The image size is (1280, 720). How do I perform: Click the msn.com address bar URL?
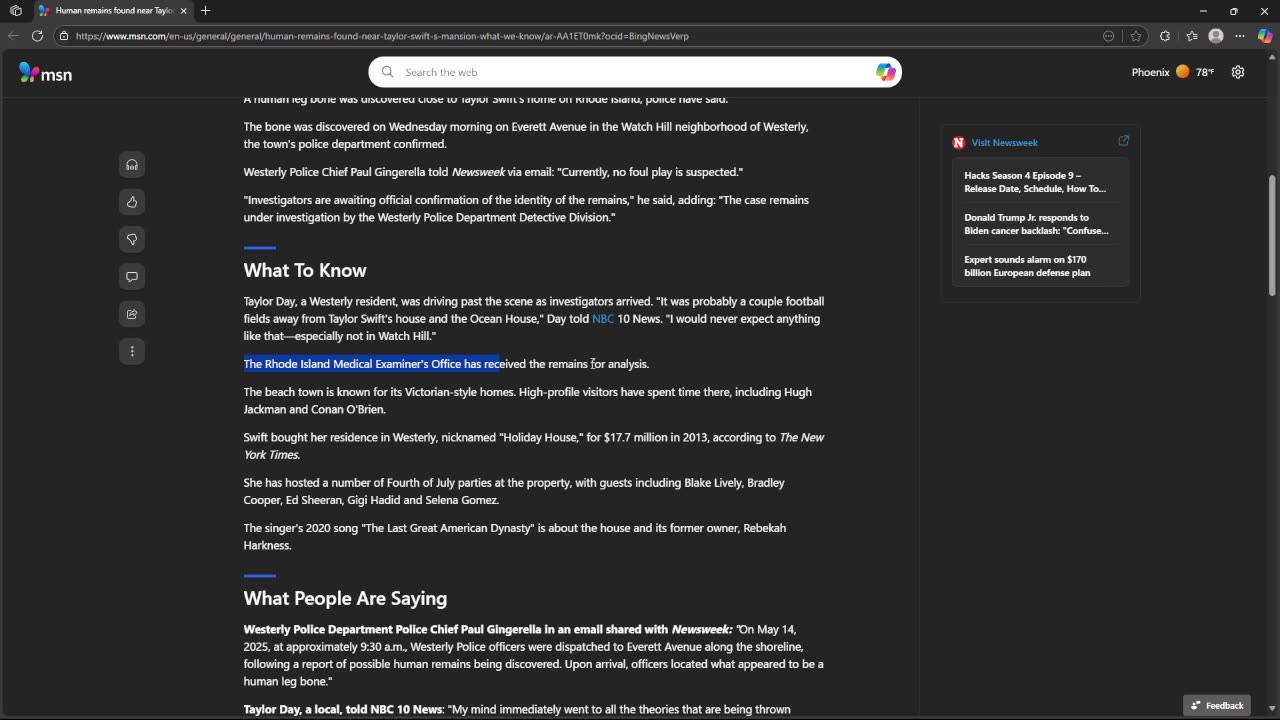(x=382, y=36)
